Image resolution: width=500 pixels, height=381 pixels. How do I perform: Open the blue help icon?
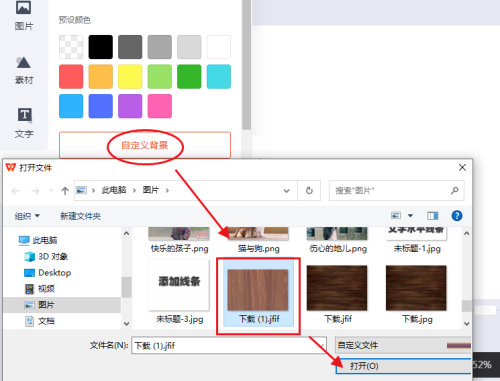click(457, 216)
